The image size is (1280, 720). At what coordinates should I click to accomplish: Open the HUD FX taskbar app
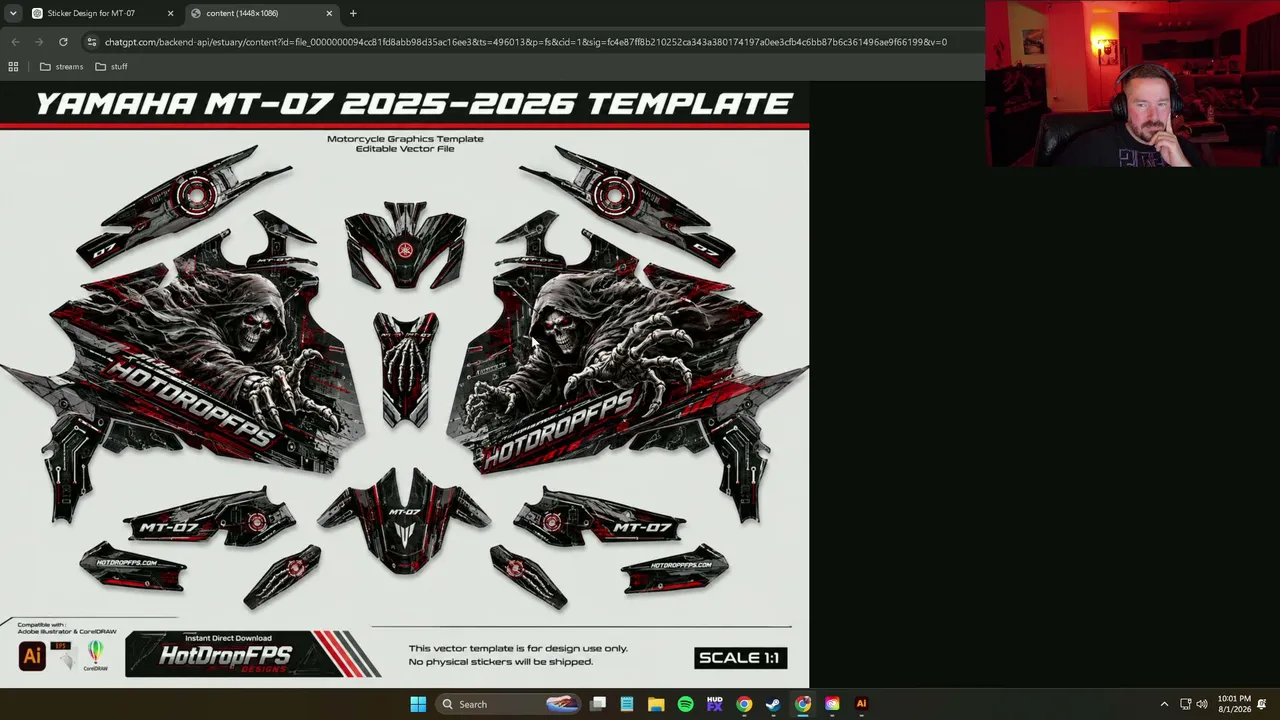[714, 704]
